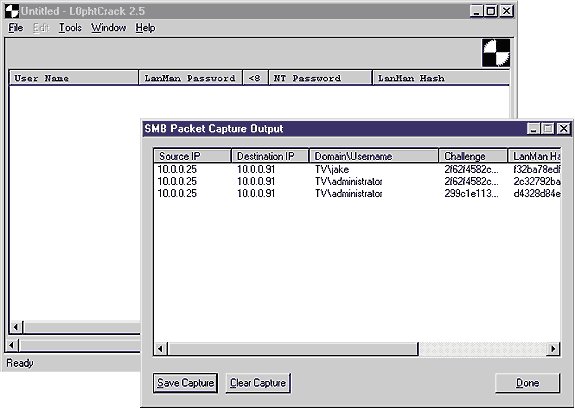
Task: Click the L0phtCrack title bar app icon
Action: point(12,11)
